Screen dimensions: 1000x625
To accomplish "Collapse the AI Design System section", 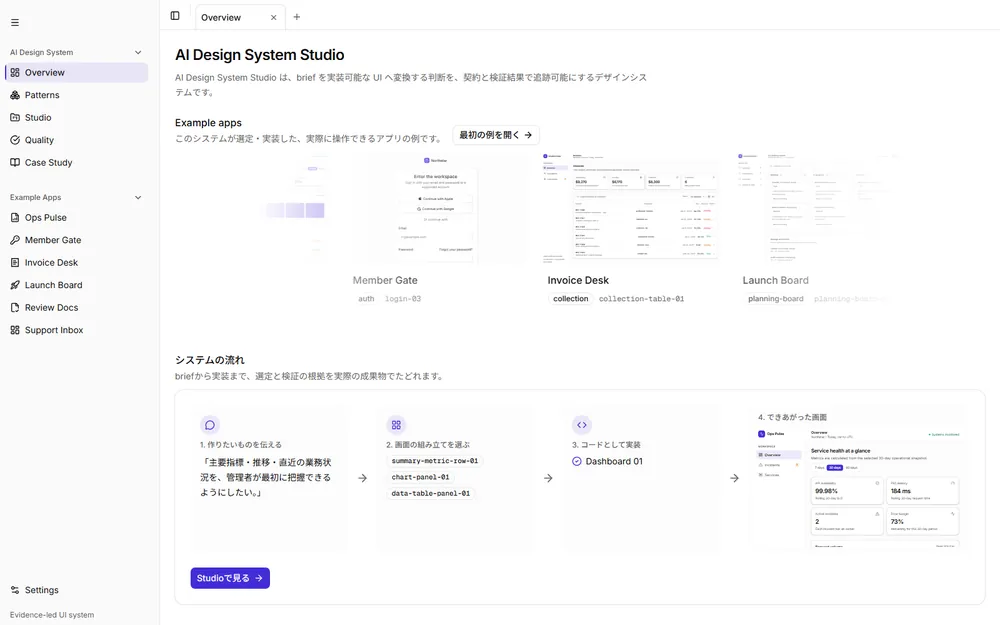I will (x=138, y=52).
